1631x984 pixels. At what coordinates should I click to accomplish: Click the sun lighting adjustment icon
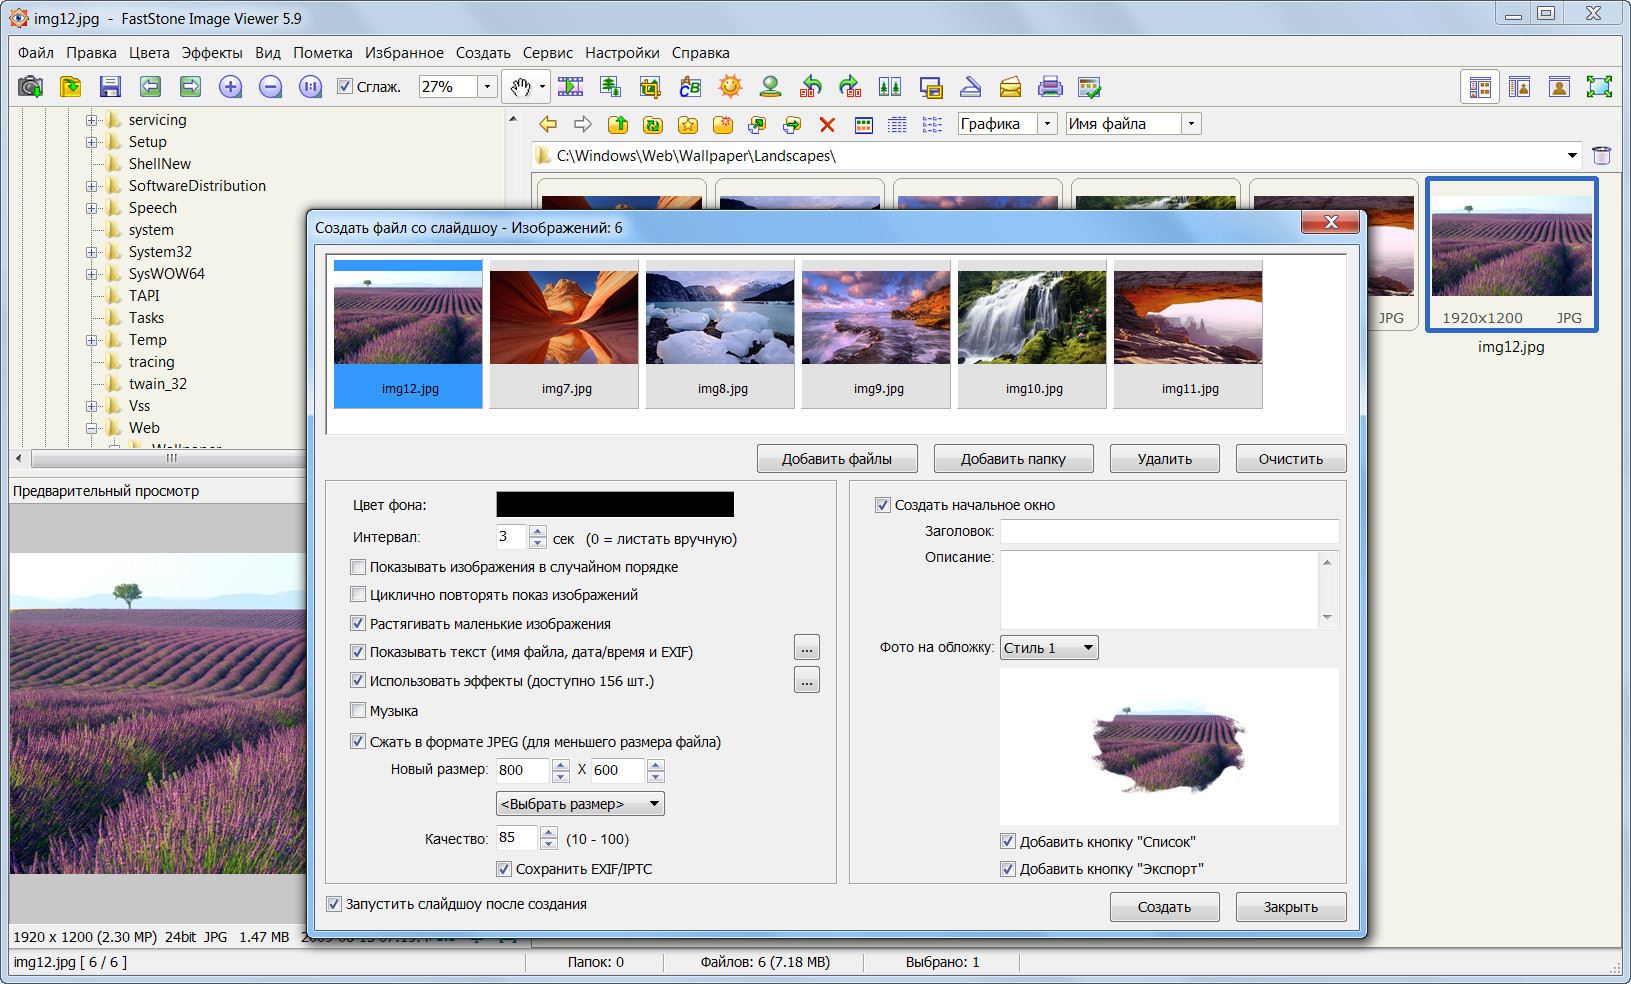730,87
